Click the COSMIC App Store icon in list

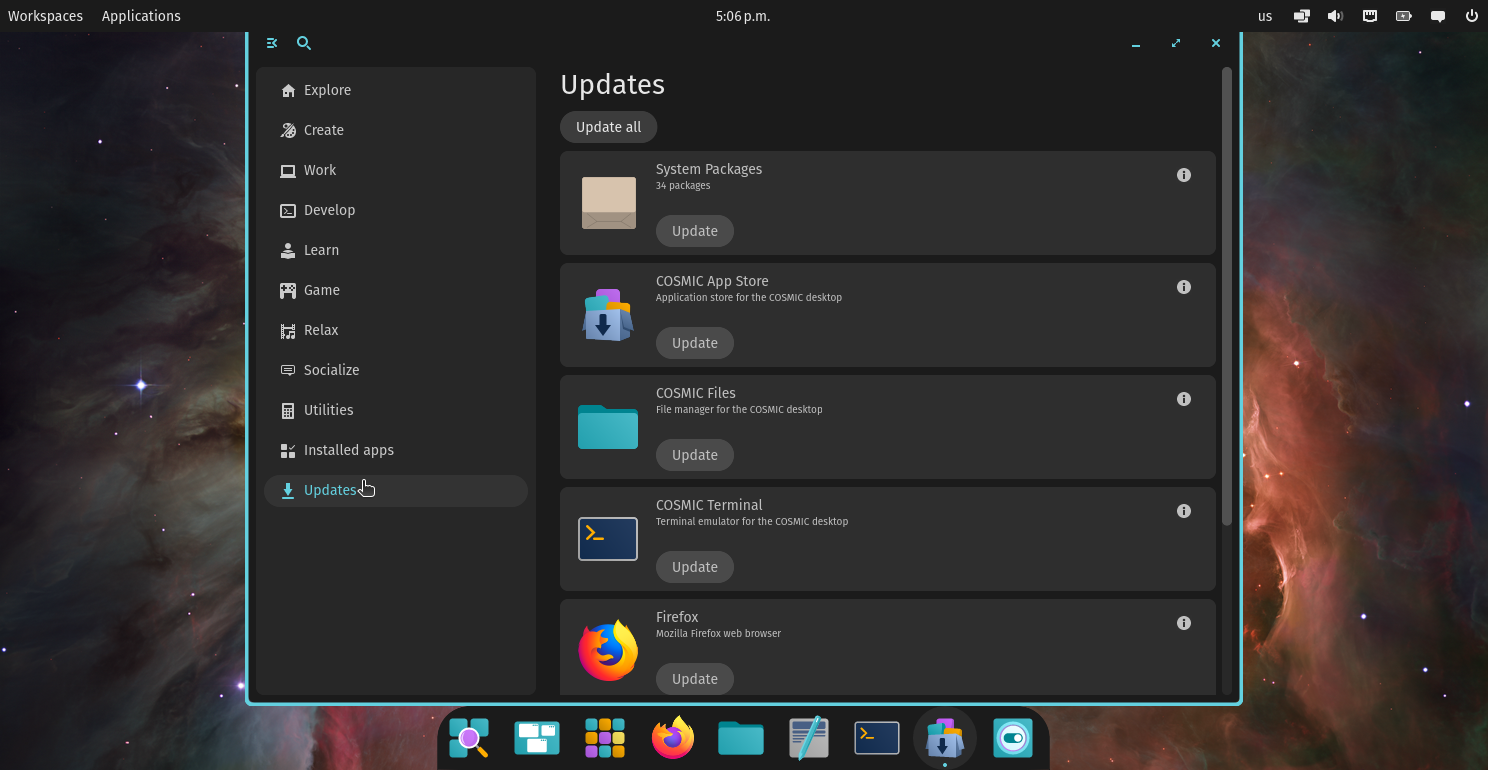608,315
